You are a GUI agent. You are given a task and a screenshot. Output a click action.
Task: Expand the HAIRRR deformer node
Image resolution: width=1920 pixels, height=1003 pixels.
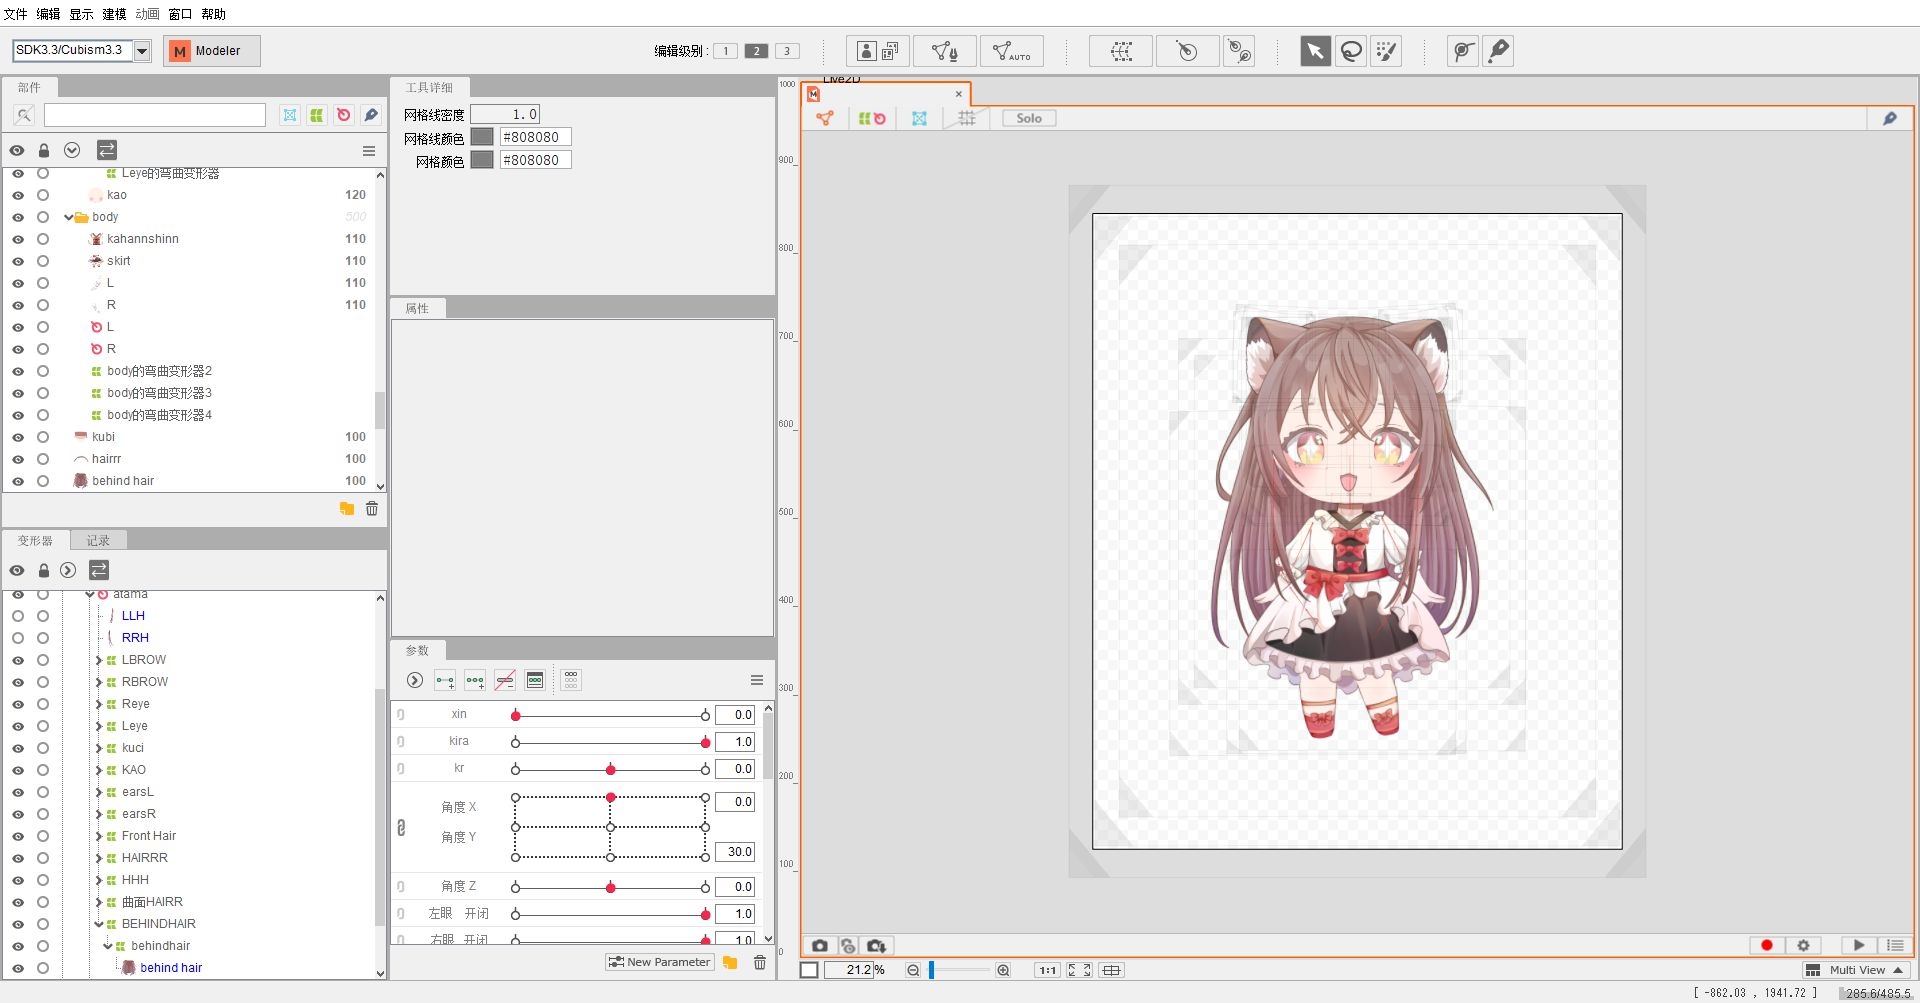[99, 858]
